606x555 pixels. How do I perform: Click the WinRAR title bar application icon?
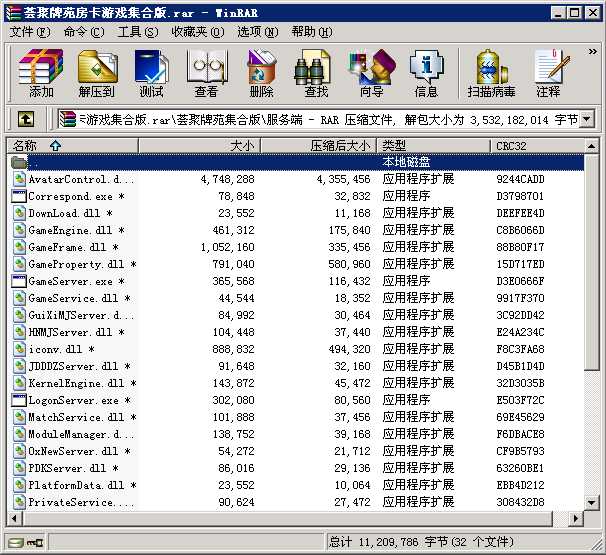tap(13, 13)
